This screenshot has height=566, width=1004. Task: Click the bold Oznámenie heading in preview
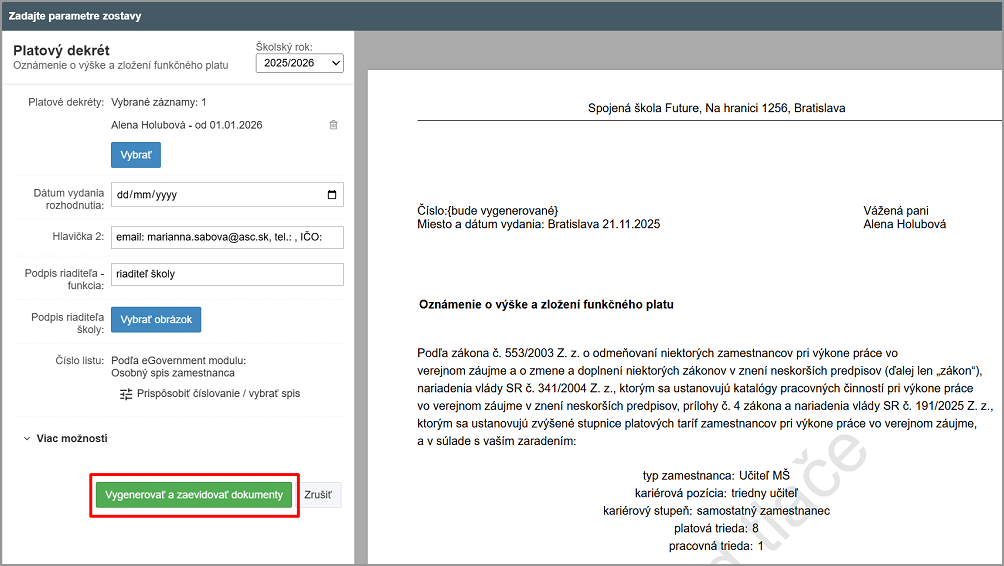pyautogui.click(x=546, y=304)
